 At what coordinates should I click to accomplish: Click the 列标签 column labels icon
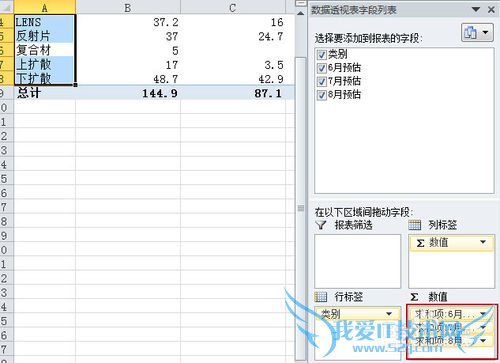(415, 225)
